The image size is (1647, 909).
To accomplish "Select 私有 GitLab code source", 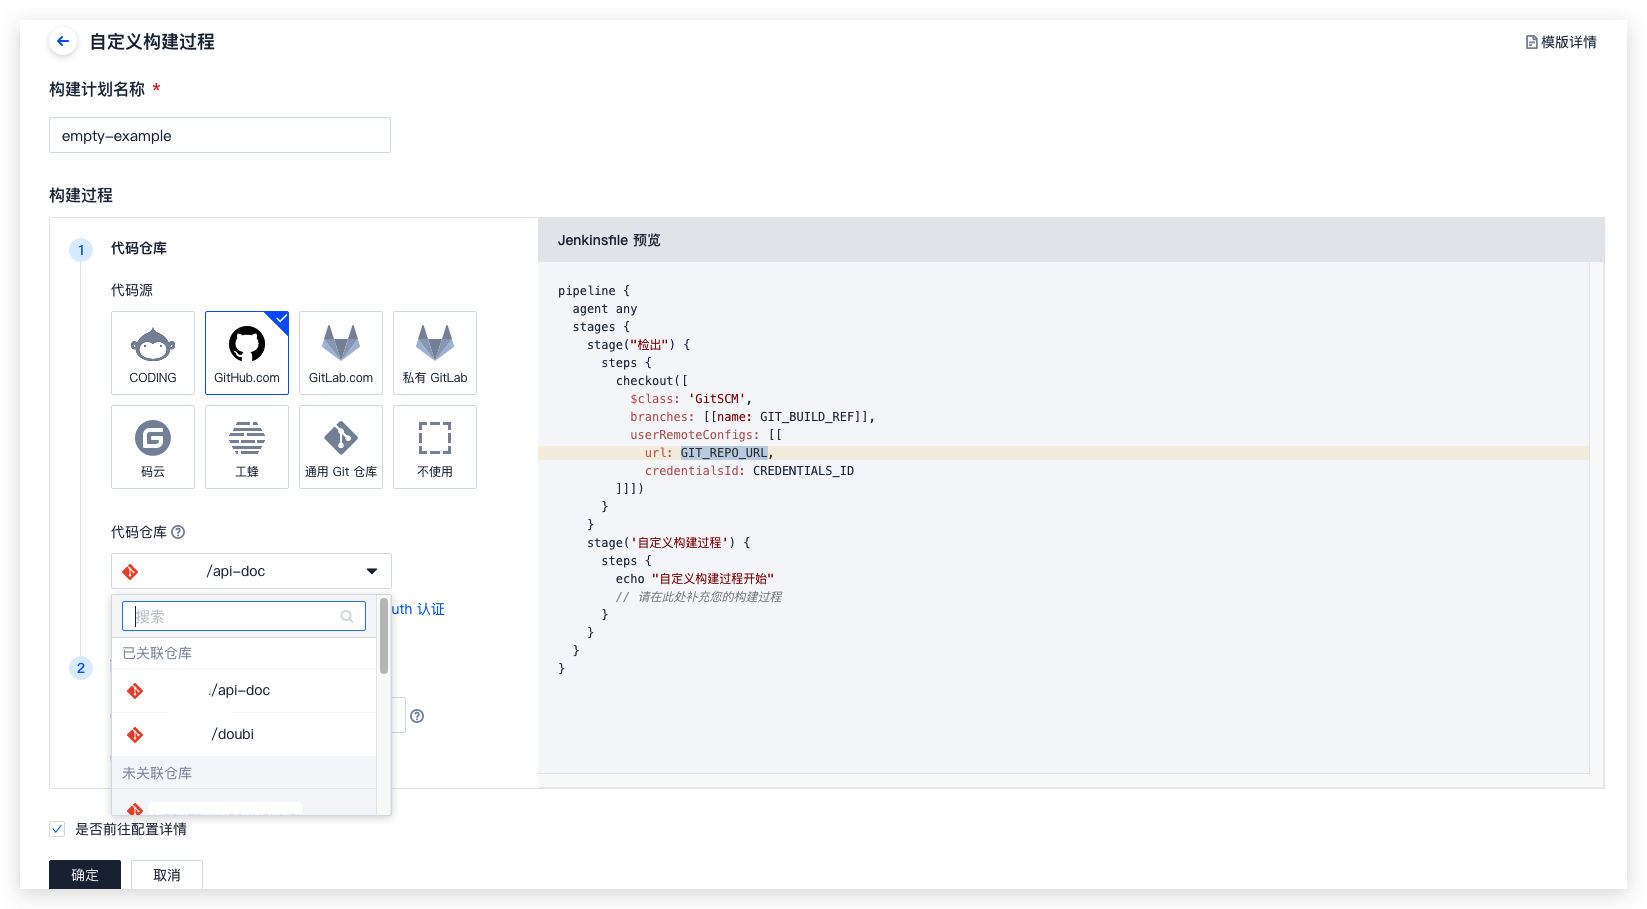I will click(x=435, y=353).
